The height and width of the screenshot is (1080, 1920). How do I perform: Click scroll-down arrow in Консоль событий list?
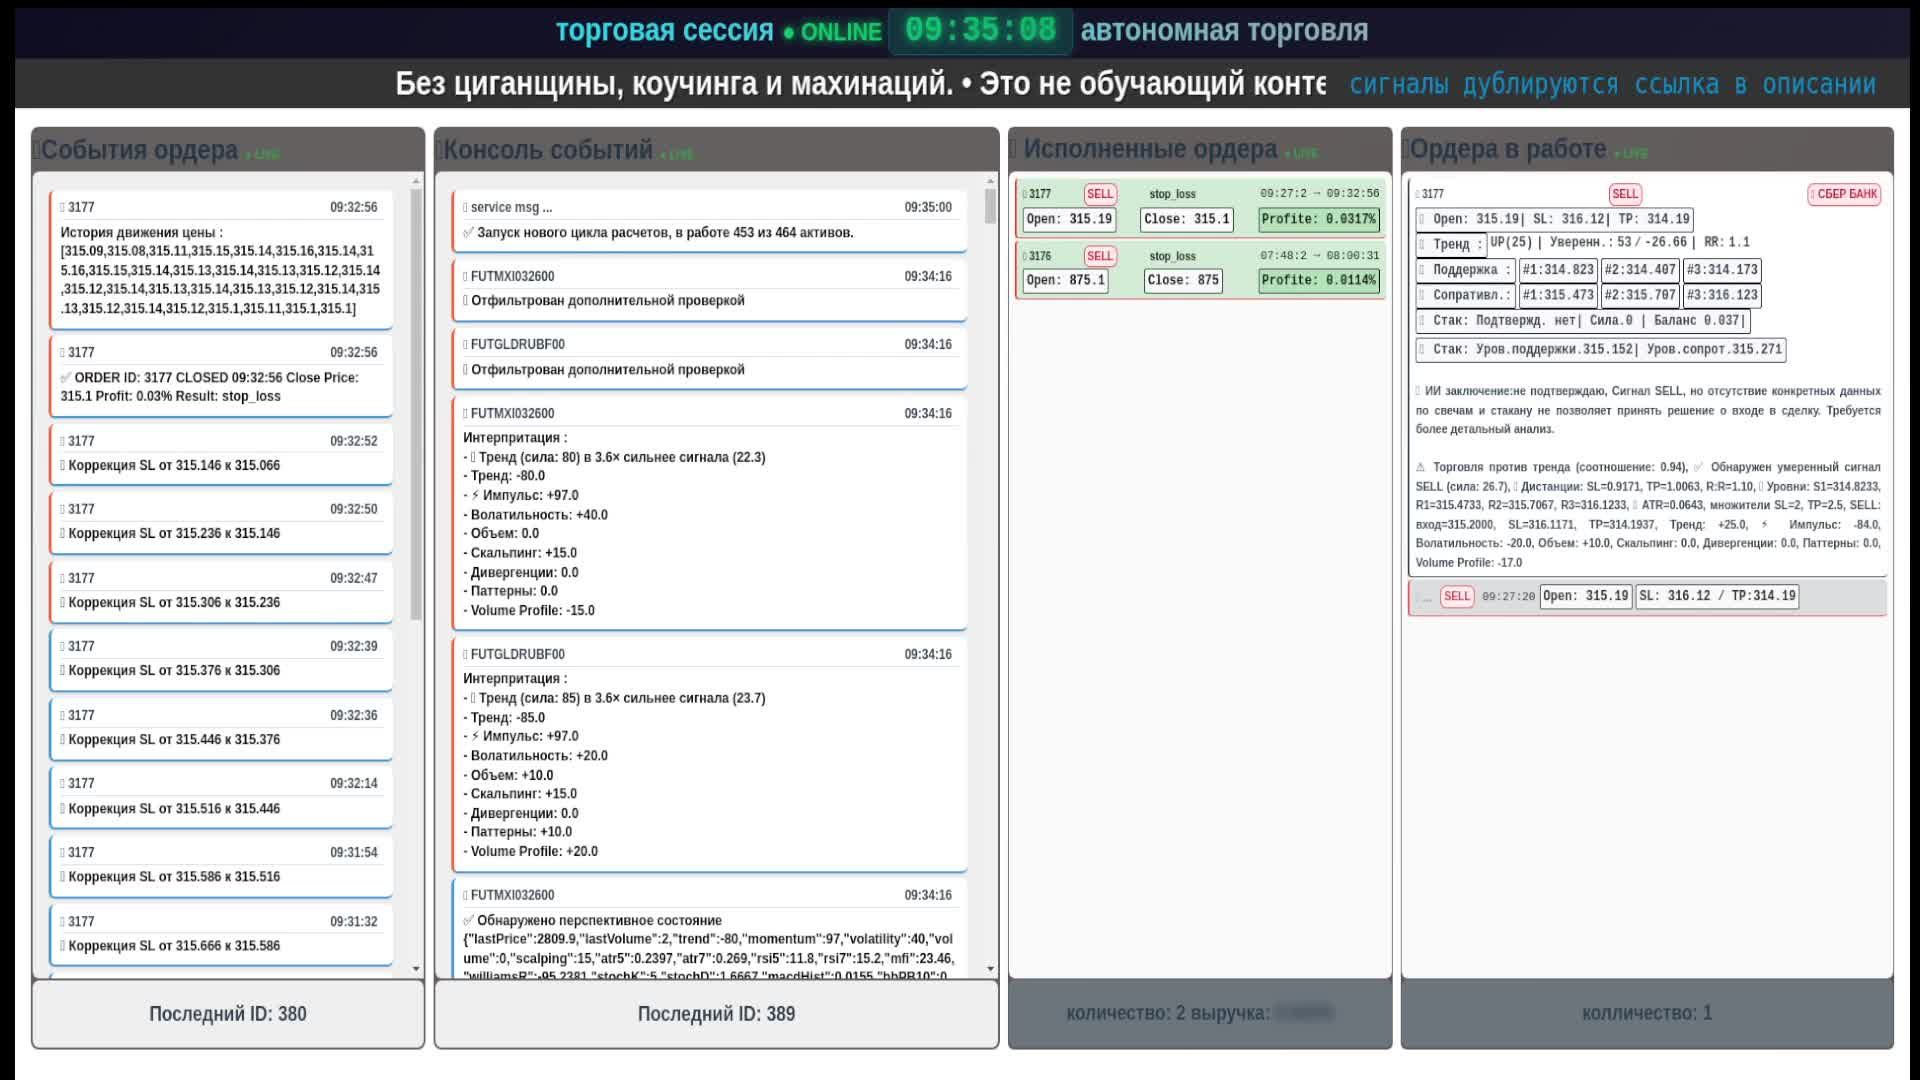coord(990,969)
